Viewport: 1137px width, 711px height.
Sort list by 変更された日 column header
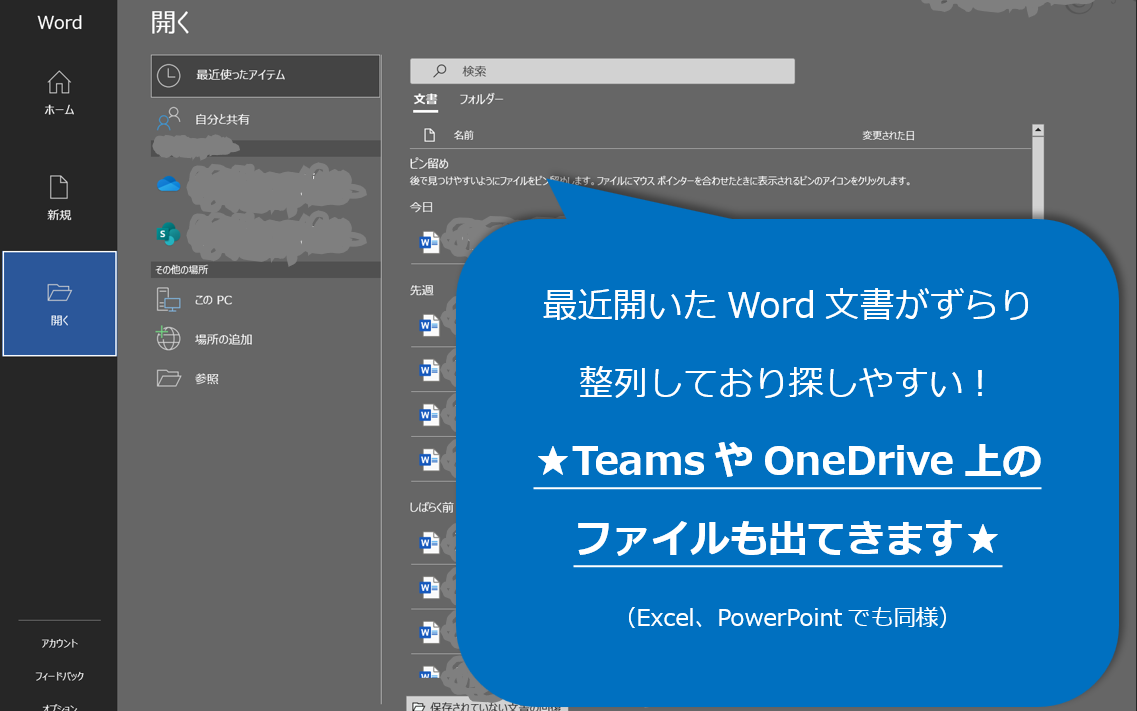tap(888, 136)
